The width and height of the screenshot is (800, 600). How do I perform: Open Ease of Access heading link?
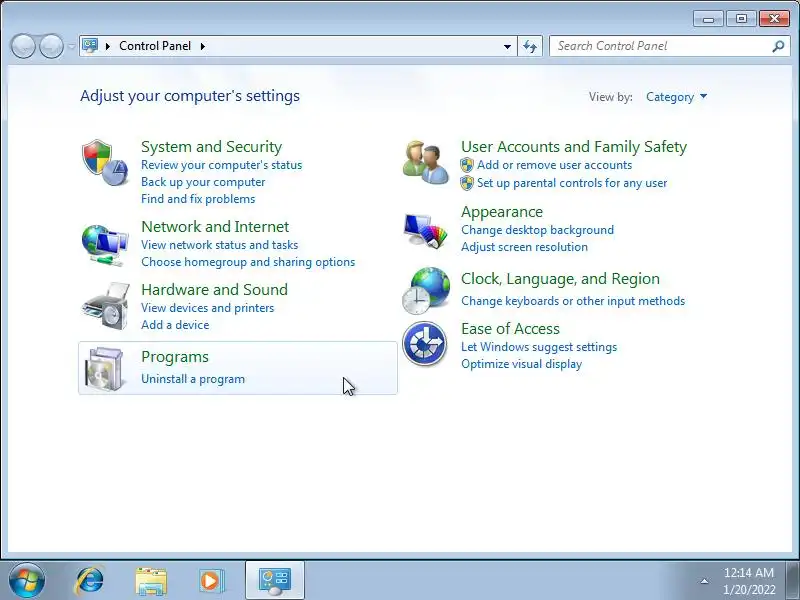(510, 329)
